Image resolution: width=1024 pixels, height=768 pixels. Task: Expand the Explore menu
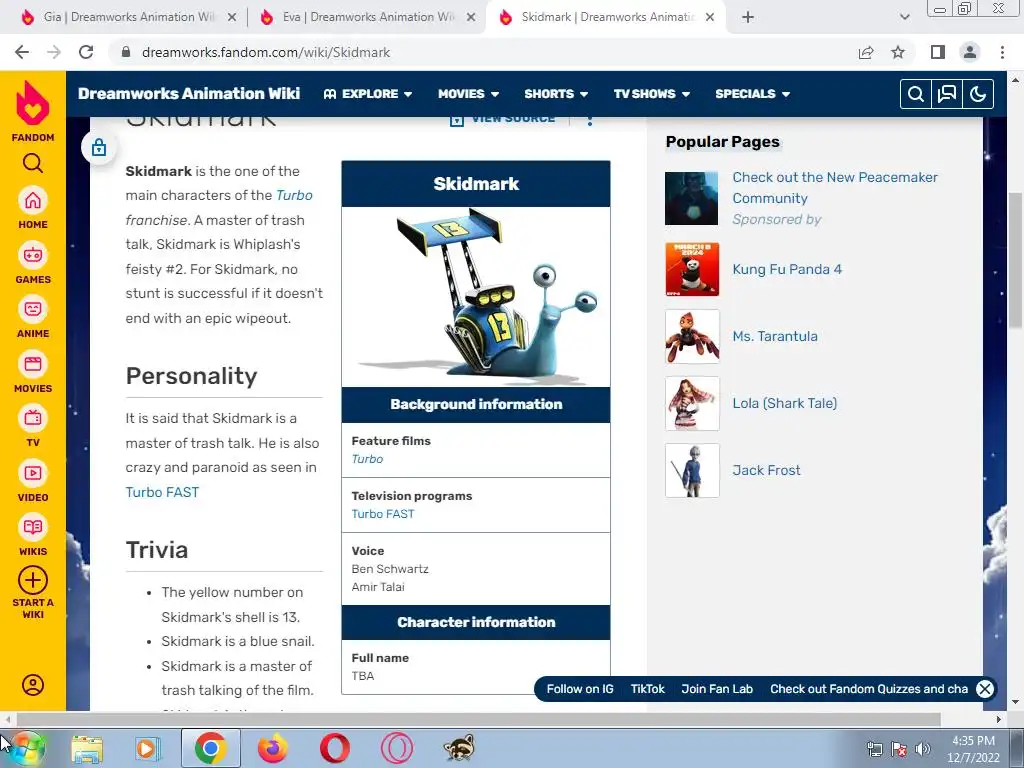pyautogui.click(x=368, y=94)
